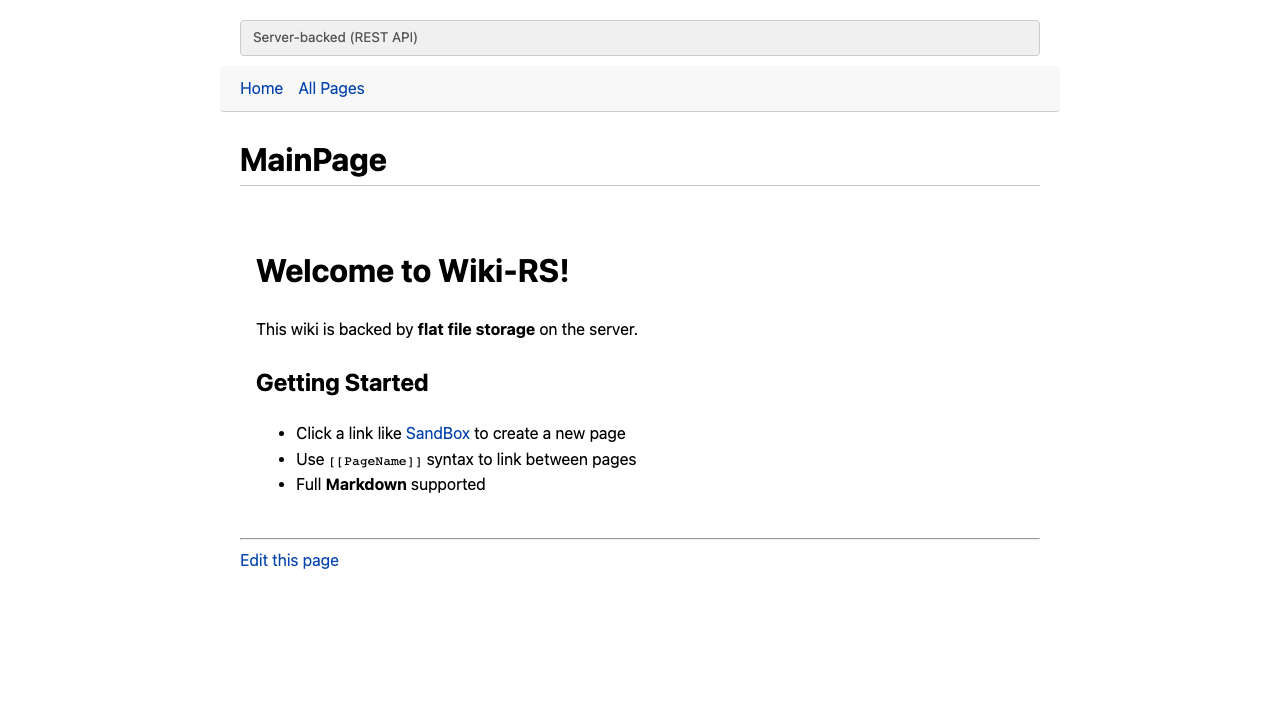Click the MainPage title heading

click(313, 159)
